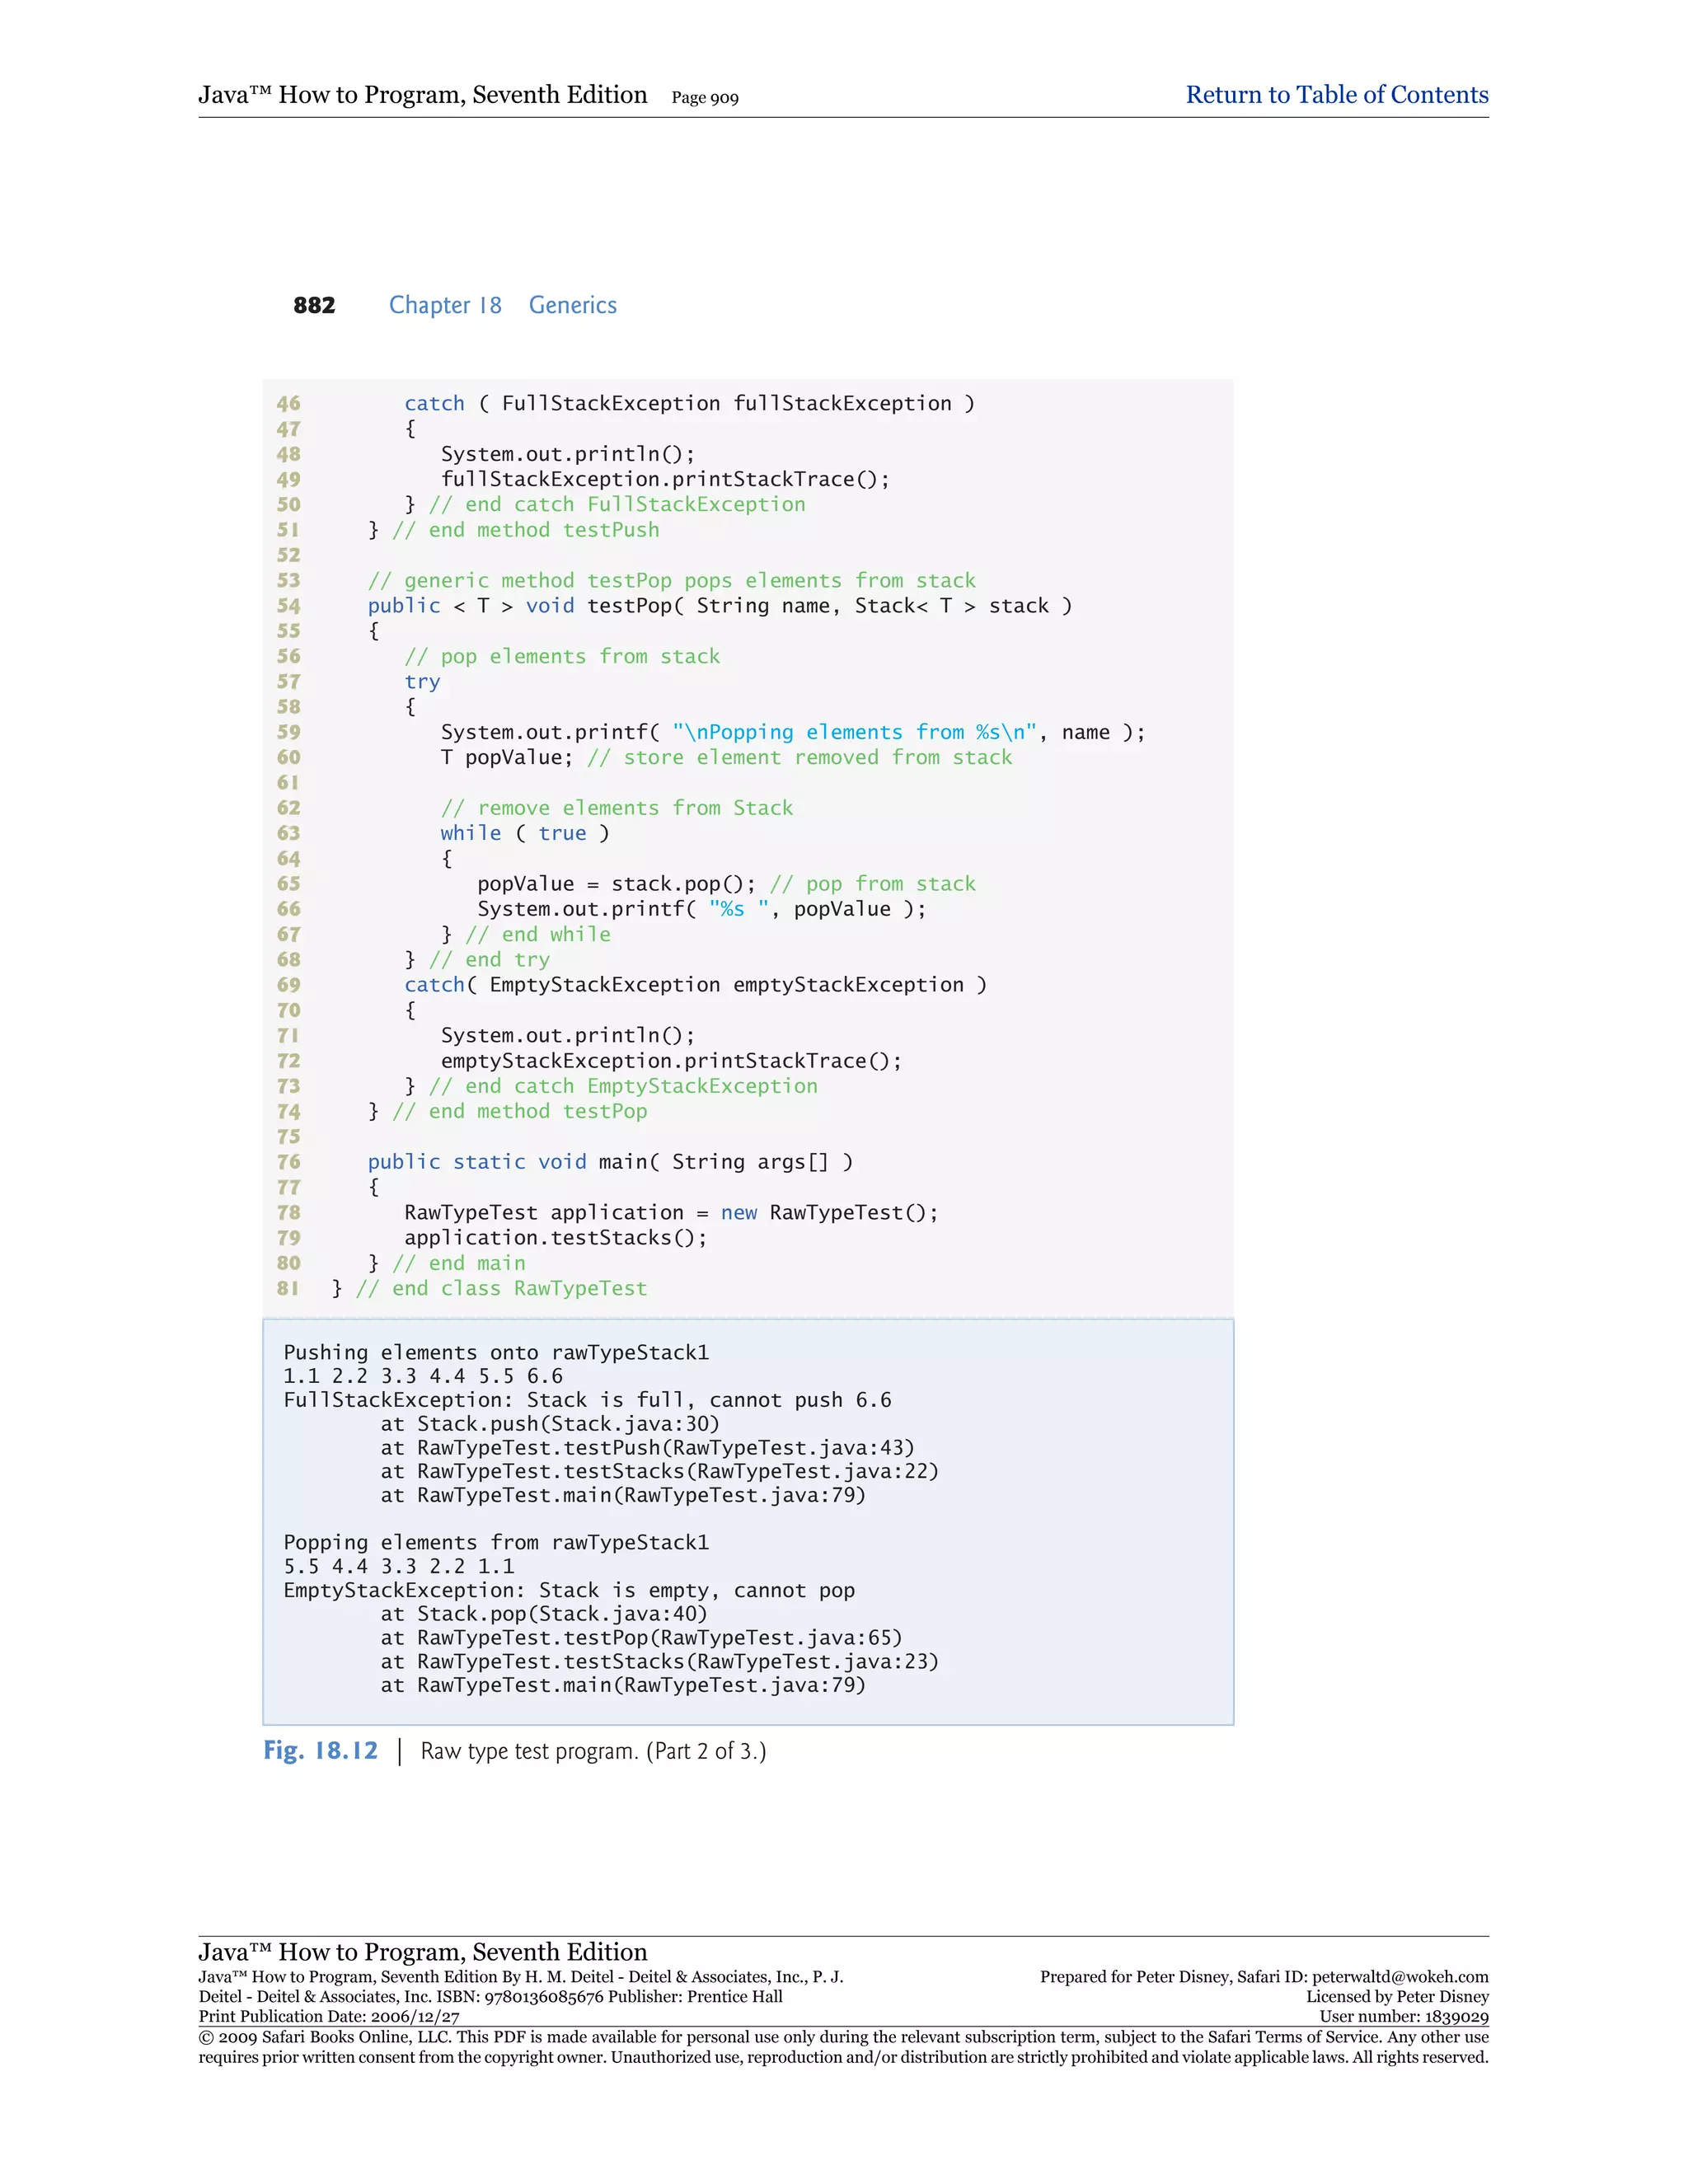Click the Java How to Program header title

[x=422, y=95]
